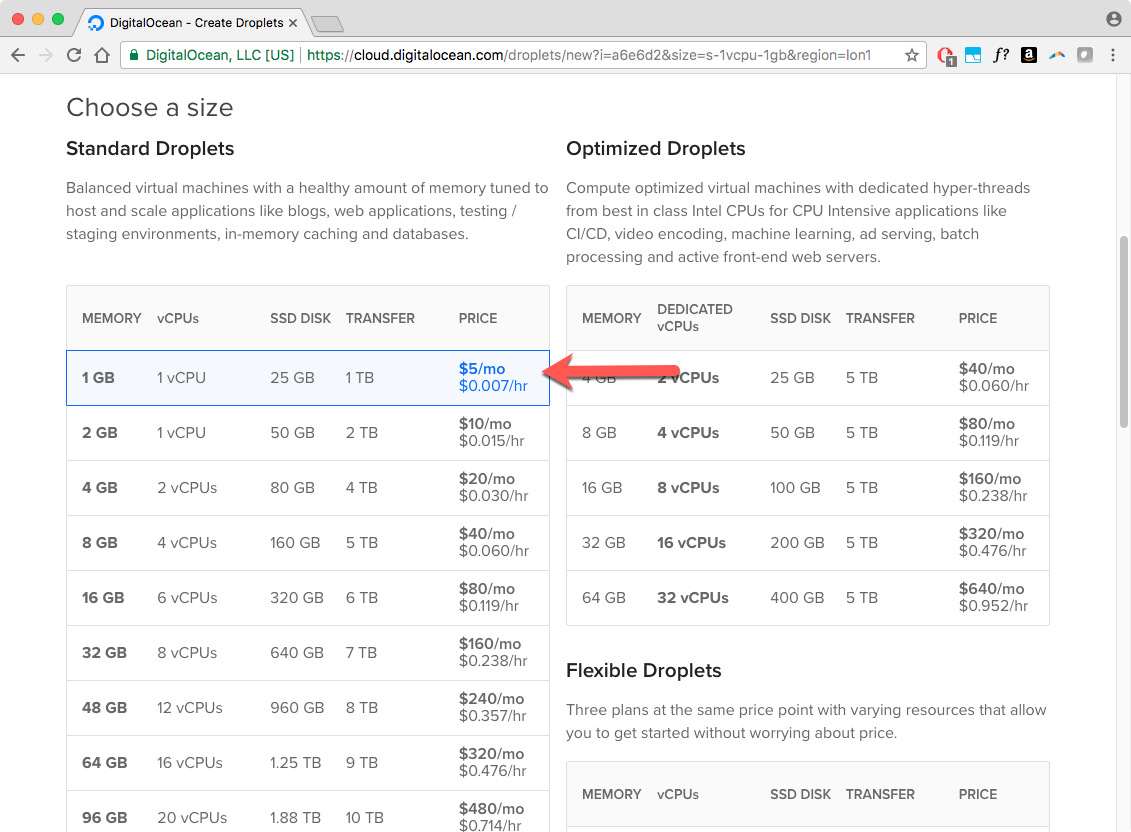
Task: Select the 64 GB $320/mo standard droplet
Action: coord(308,763)
